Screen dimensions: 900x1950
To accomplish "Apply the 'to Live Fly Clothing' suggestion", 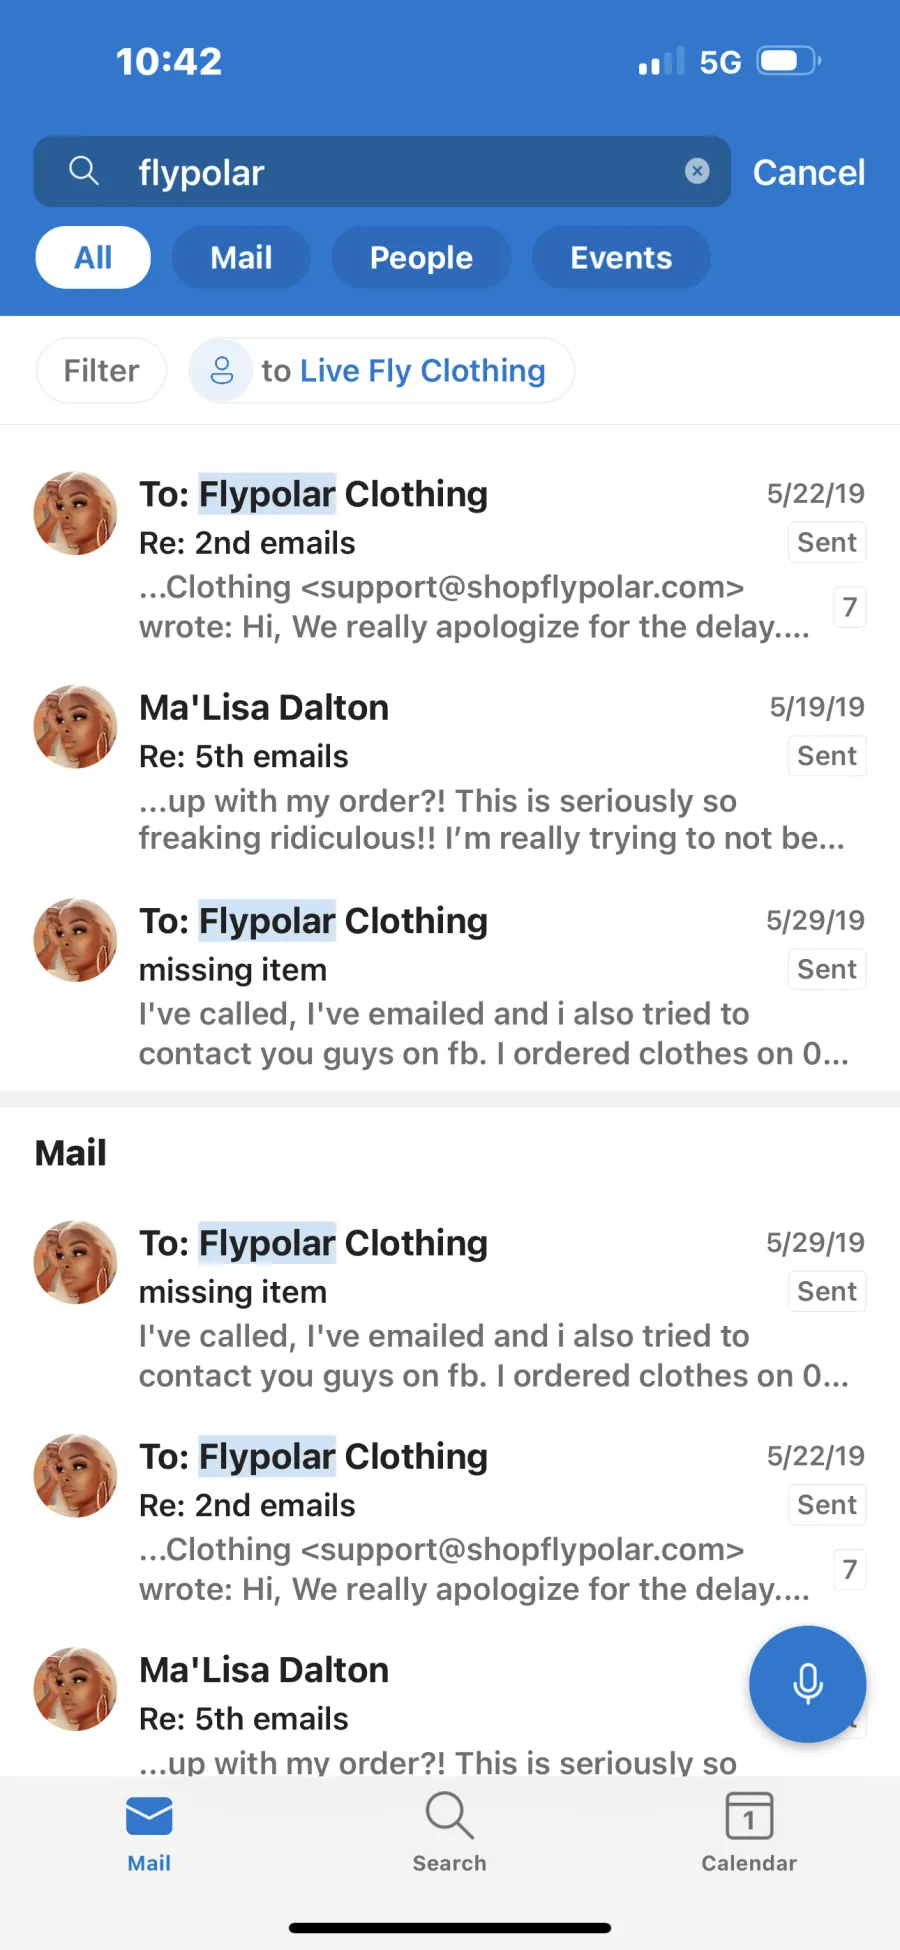I will 402,371.
